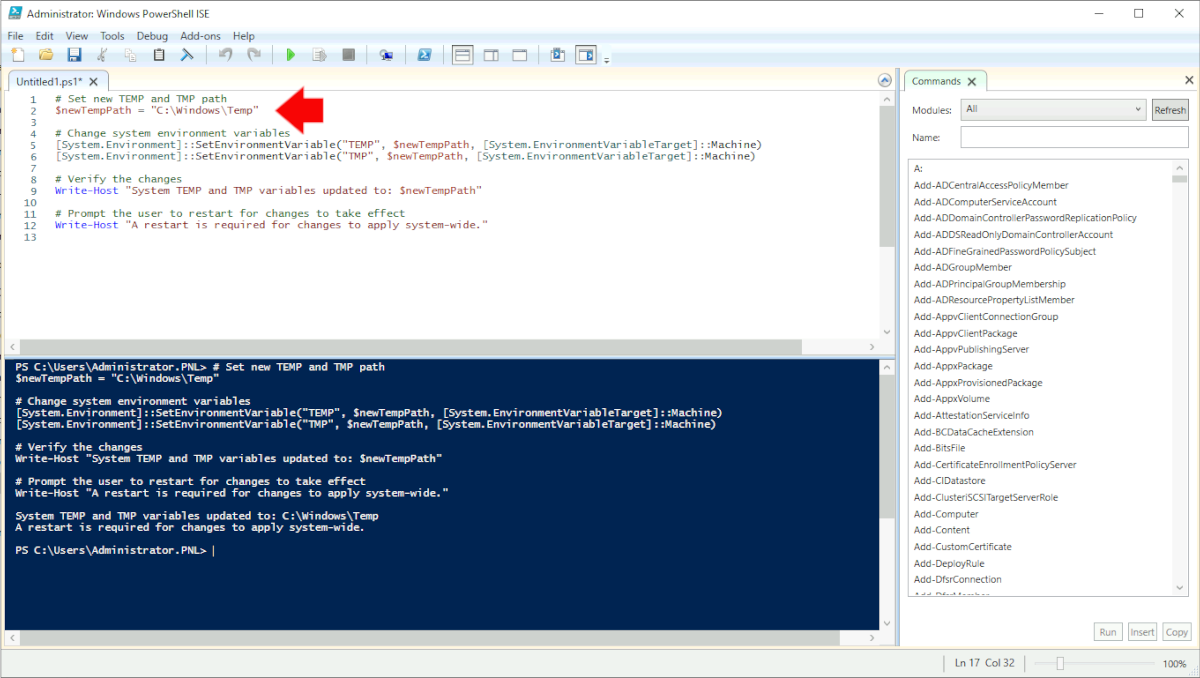This screenshot has width=1200, height=678.
Task: Select Add-AppxVolume command
Action: coord(950,399)
